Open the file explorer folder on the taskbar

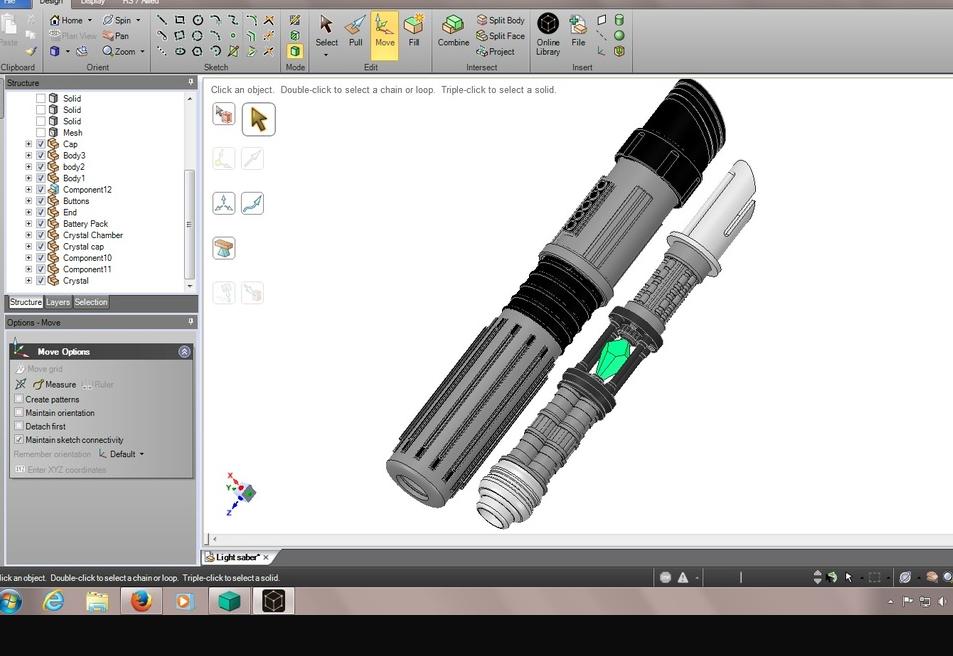(97, 601)
